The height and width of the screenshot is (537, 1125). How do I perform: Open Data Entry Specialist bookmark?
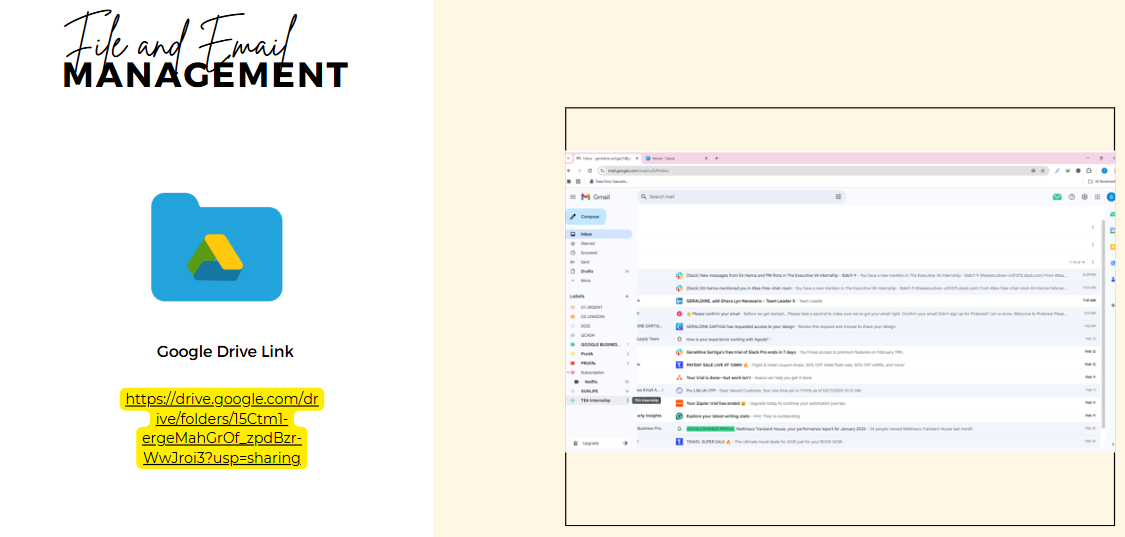611,182
